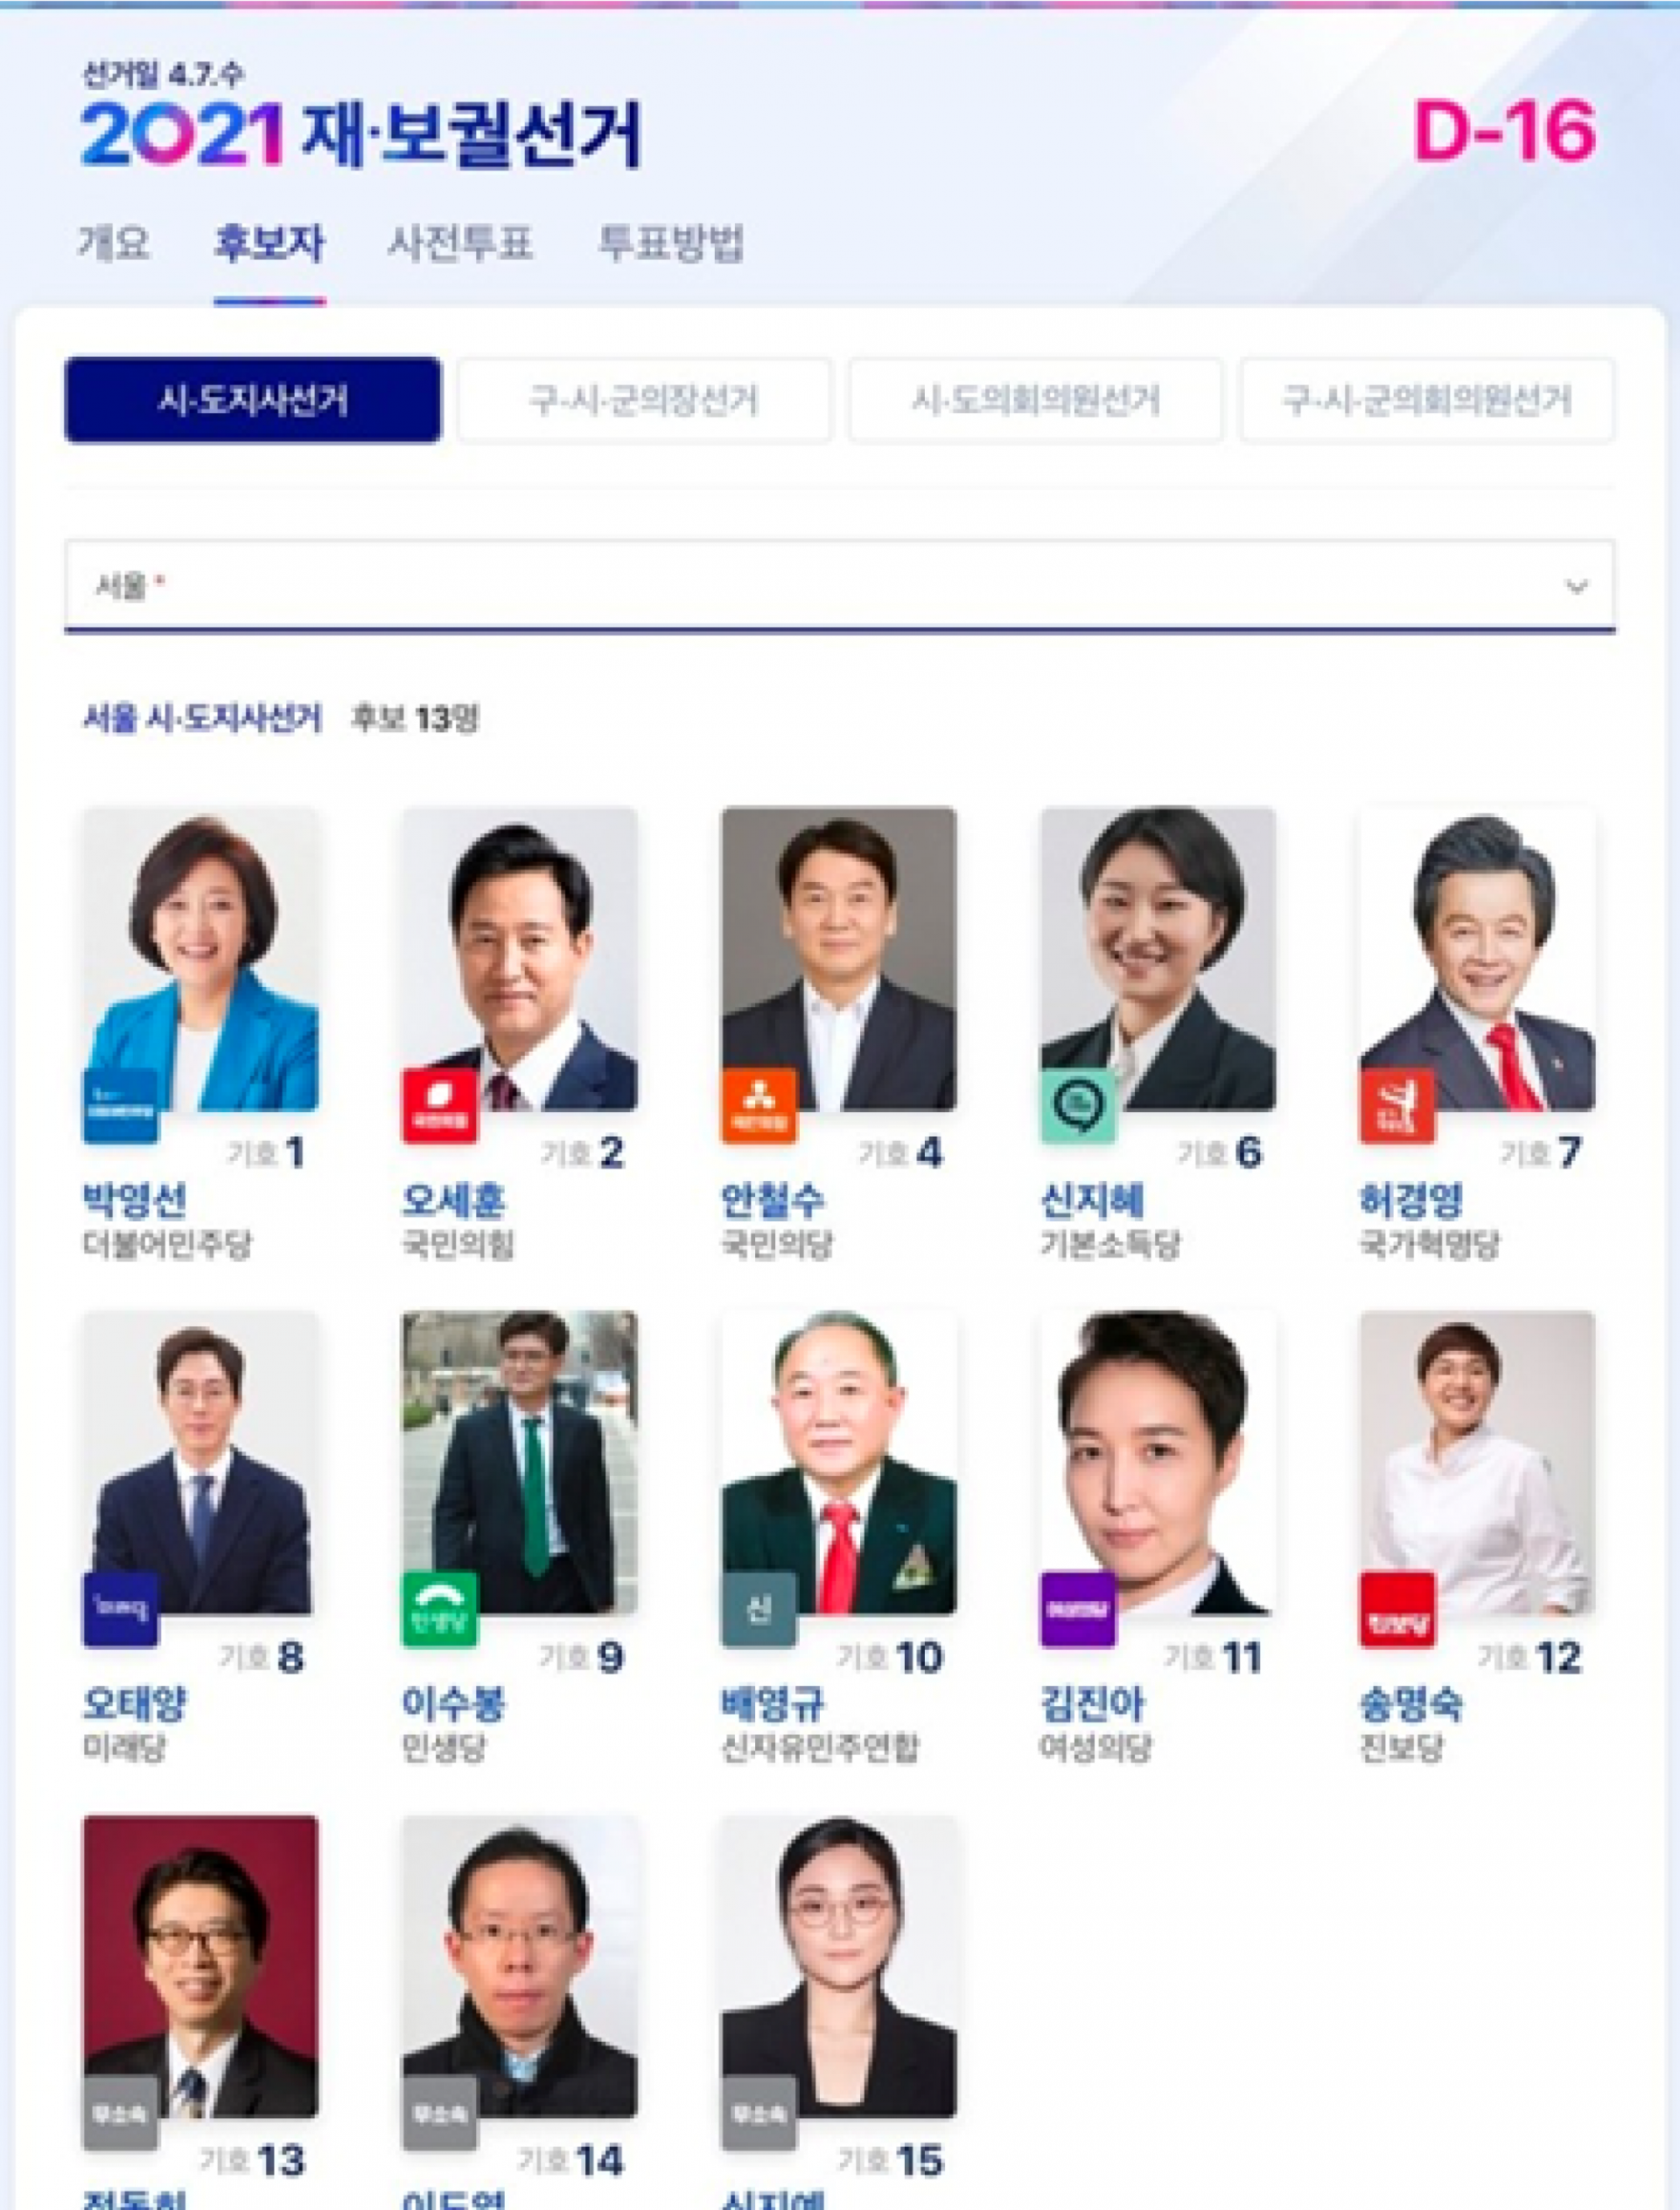Open candidate 박영선 name link
1680x2210 pixels.
pos(135,1200)
